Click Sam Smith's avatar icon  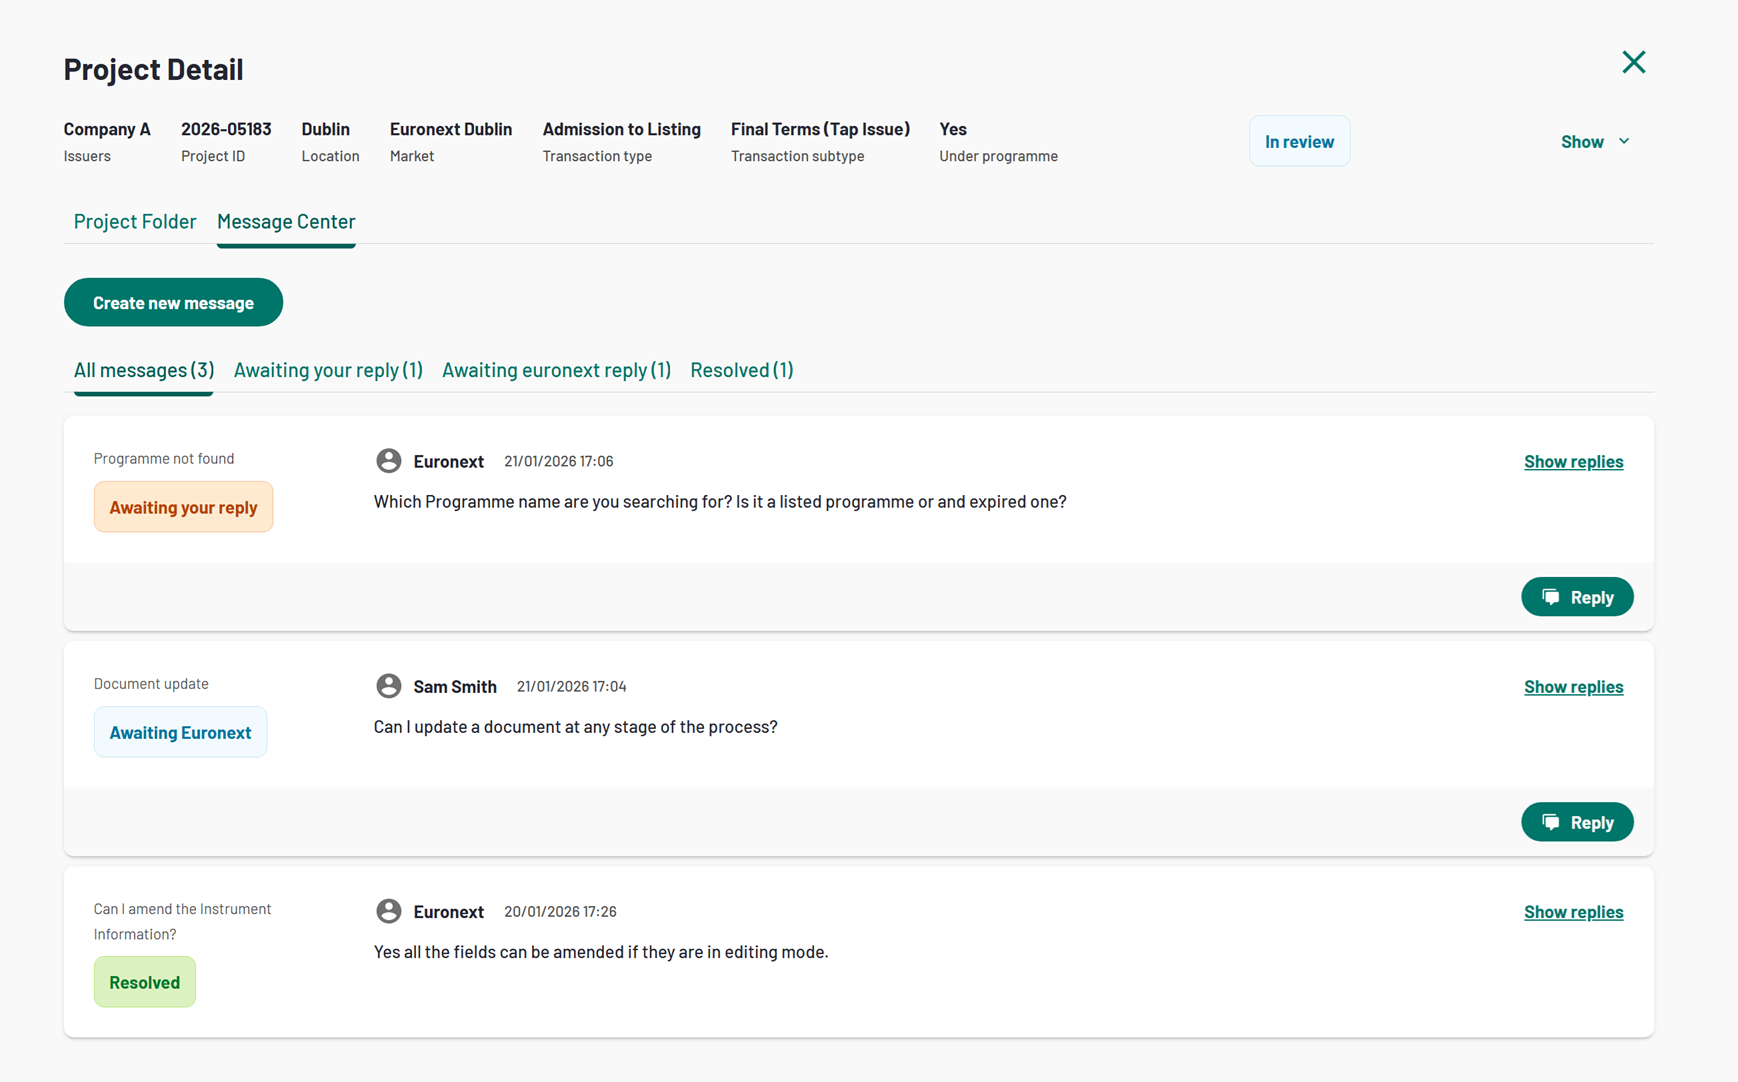[x=389, y=686]
